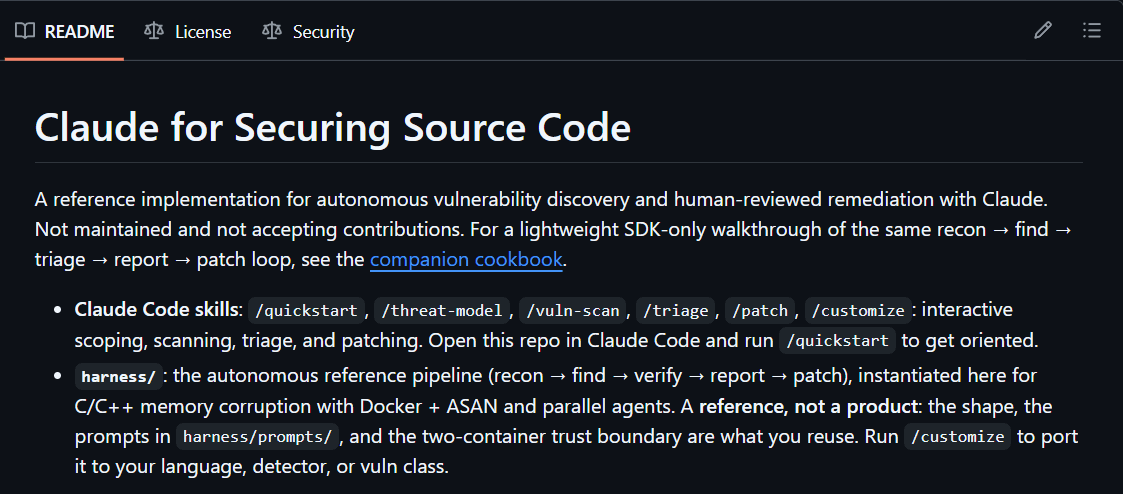Screen dimensions: 1123x494
Task: Click the scales icon beside Security
Action: [271, 31]
